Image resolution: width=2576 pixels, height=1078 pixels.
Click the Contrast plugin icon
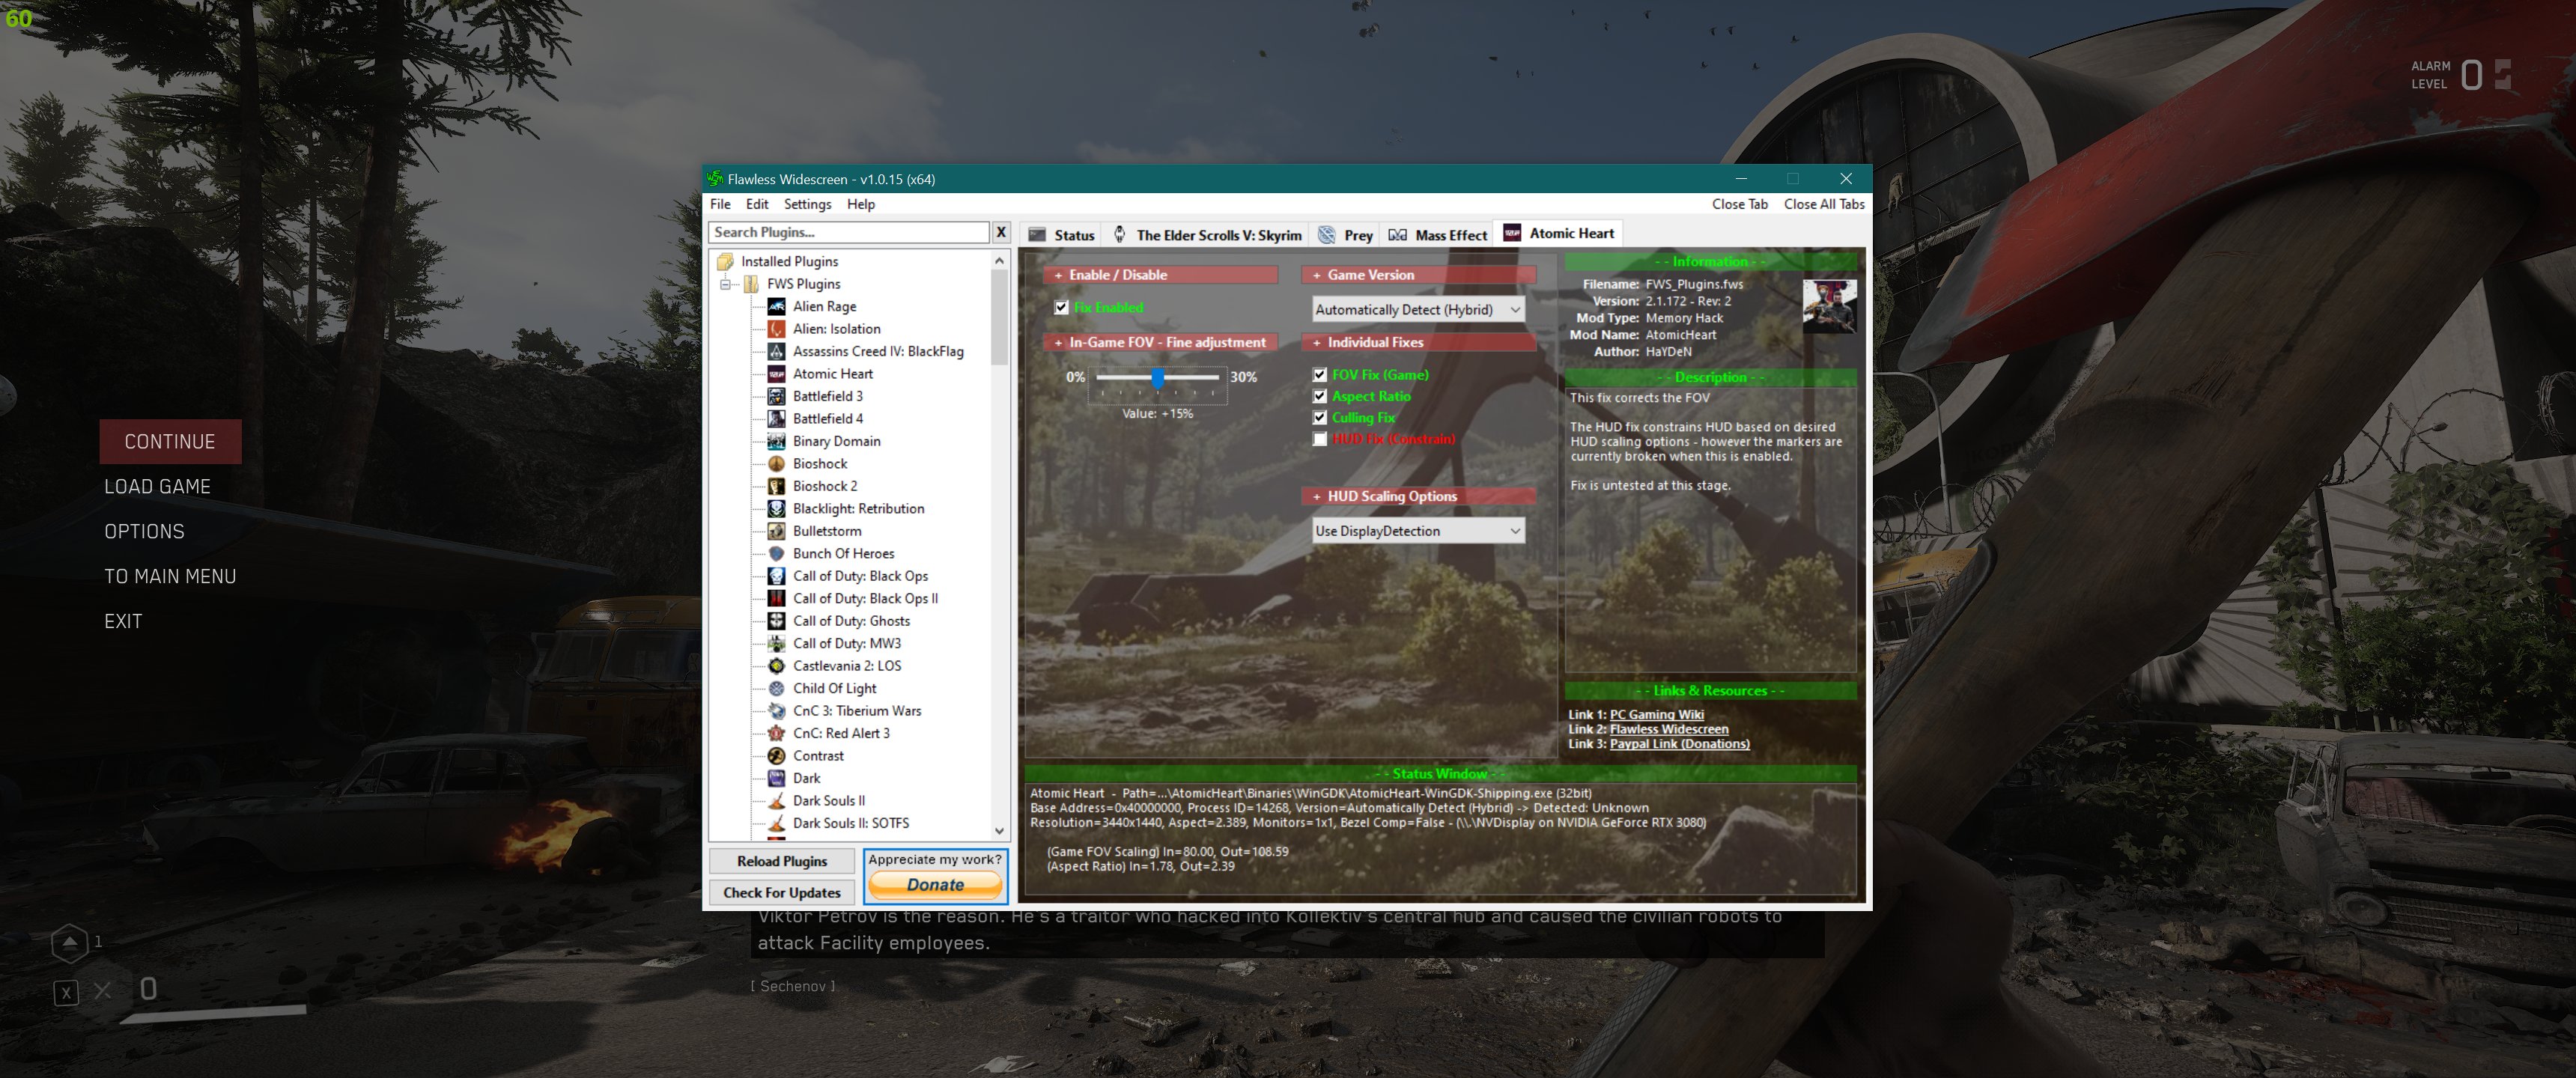point(776,756)
